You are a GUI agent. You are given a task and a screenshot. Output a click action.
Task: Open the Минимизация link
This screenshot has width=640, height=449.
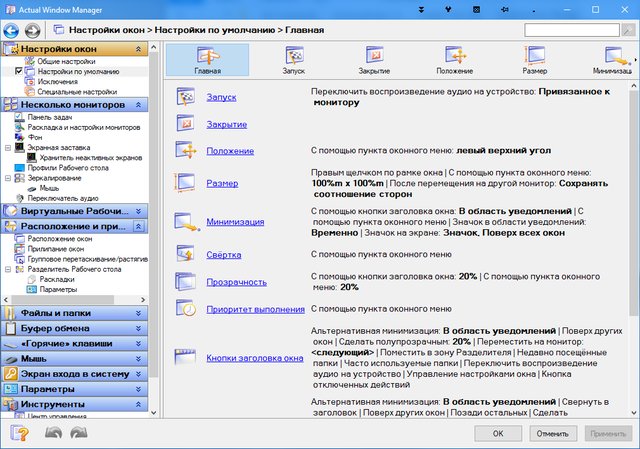pyautogui.click(x=235, y=222)
